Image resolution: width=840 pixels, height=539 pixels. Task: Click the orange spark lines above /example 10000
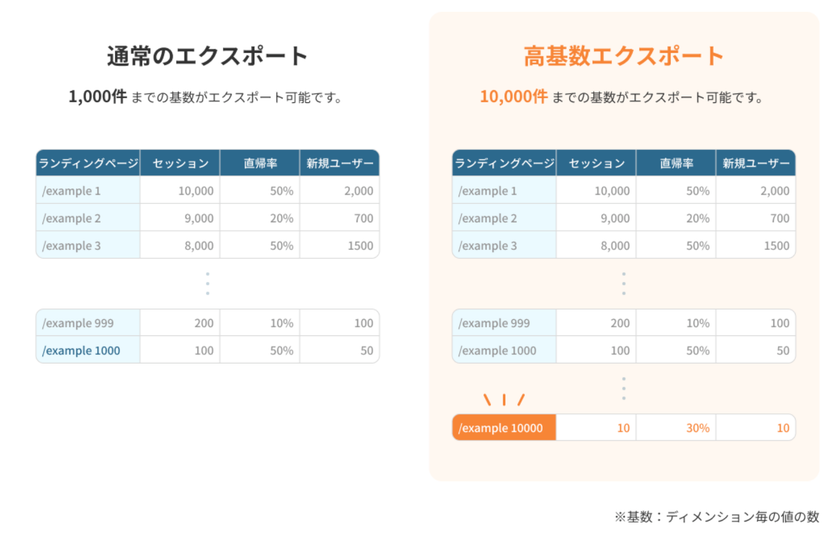pyautogui.click(x=504, y=399)
